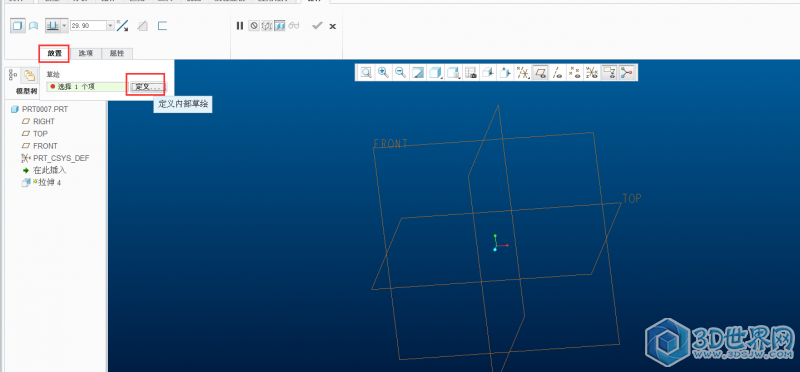Open the 放置 placement tab
Screen dimensions: 800x372
[x=55, y=53]
